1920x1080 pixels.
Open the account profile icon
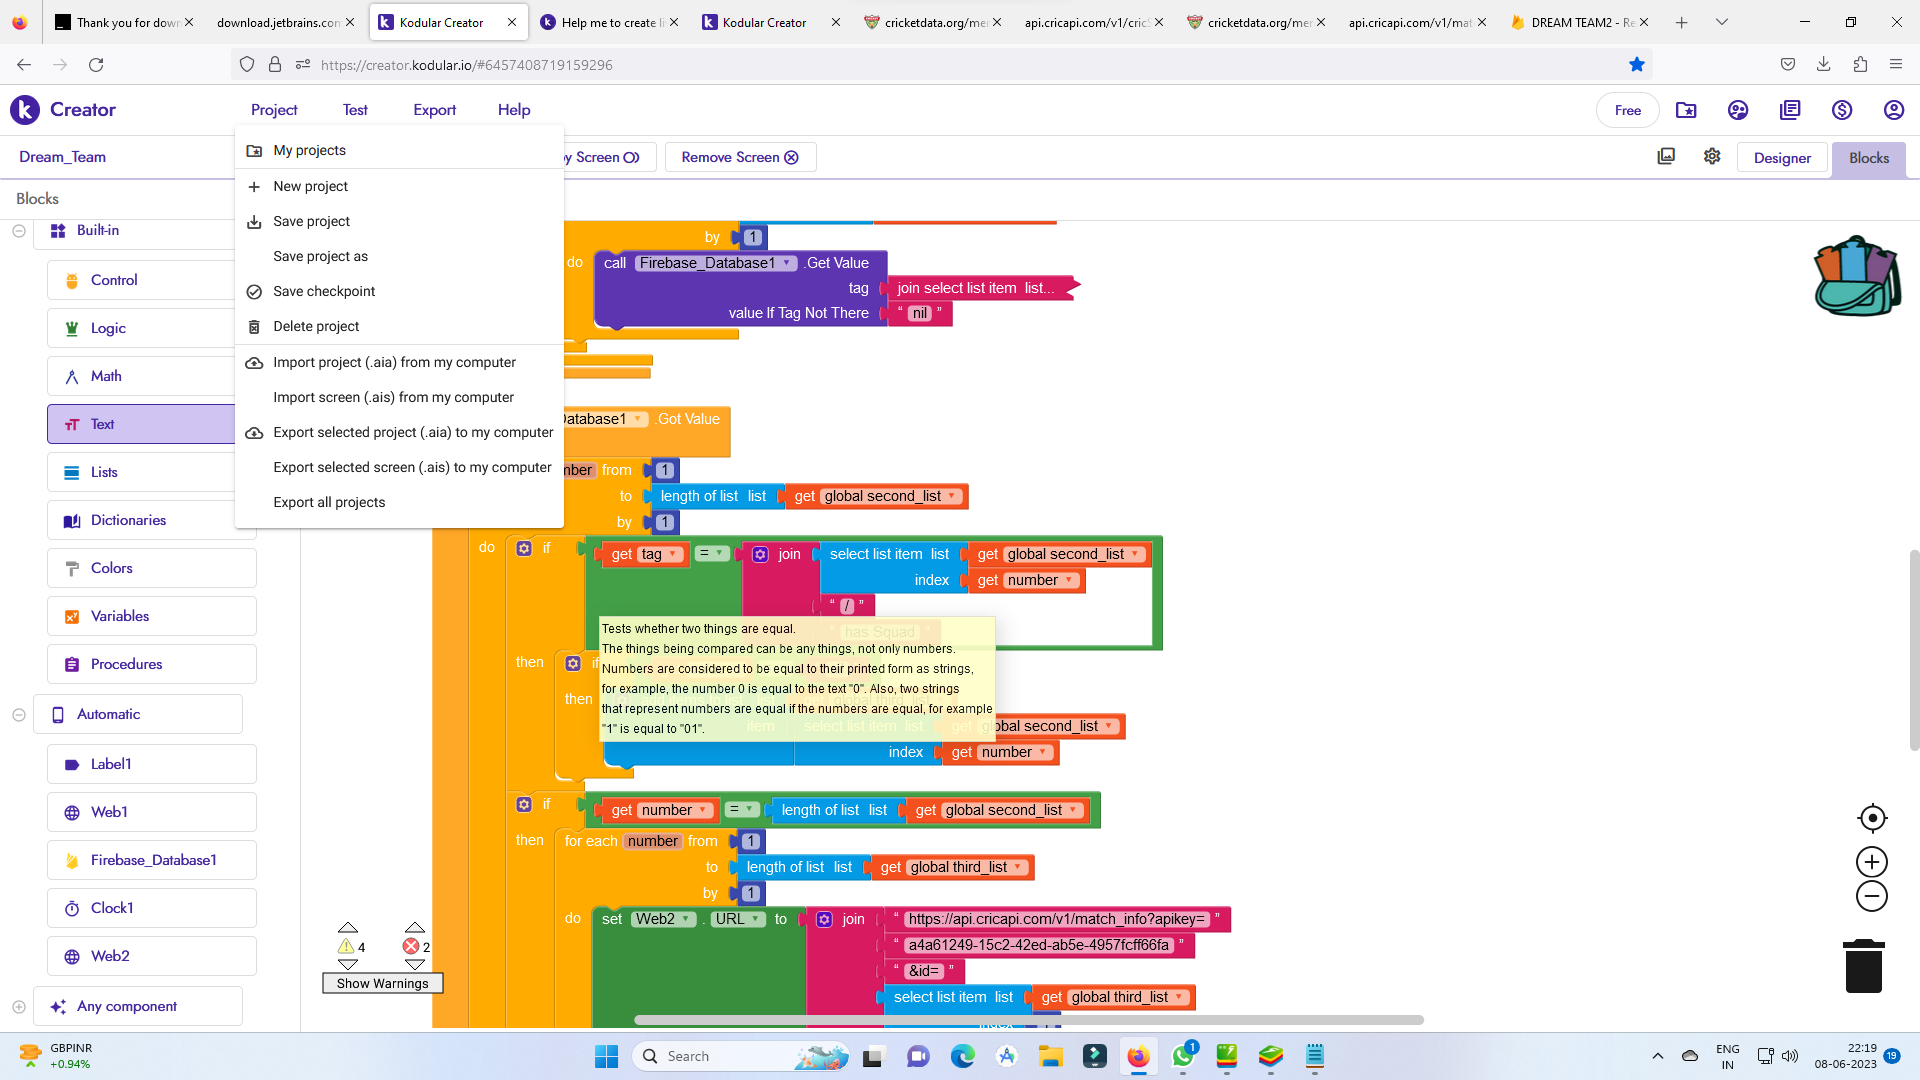[1894, 110]
